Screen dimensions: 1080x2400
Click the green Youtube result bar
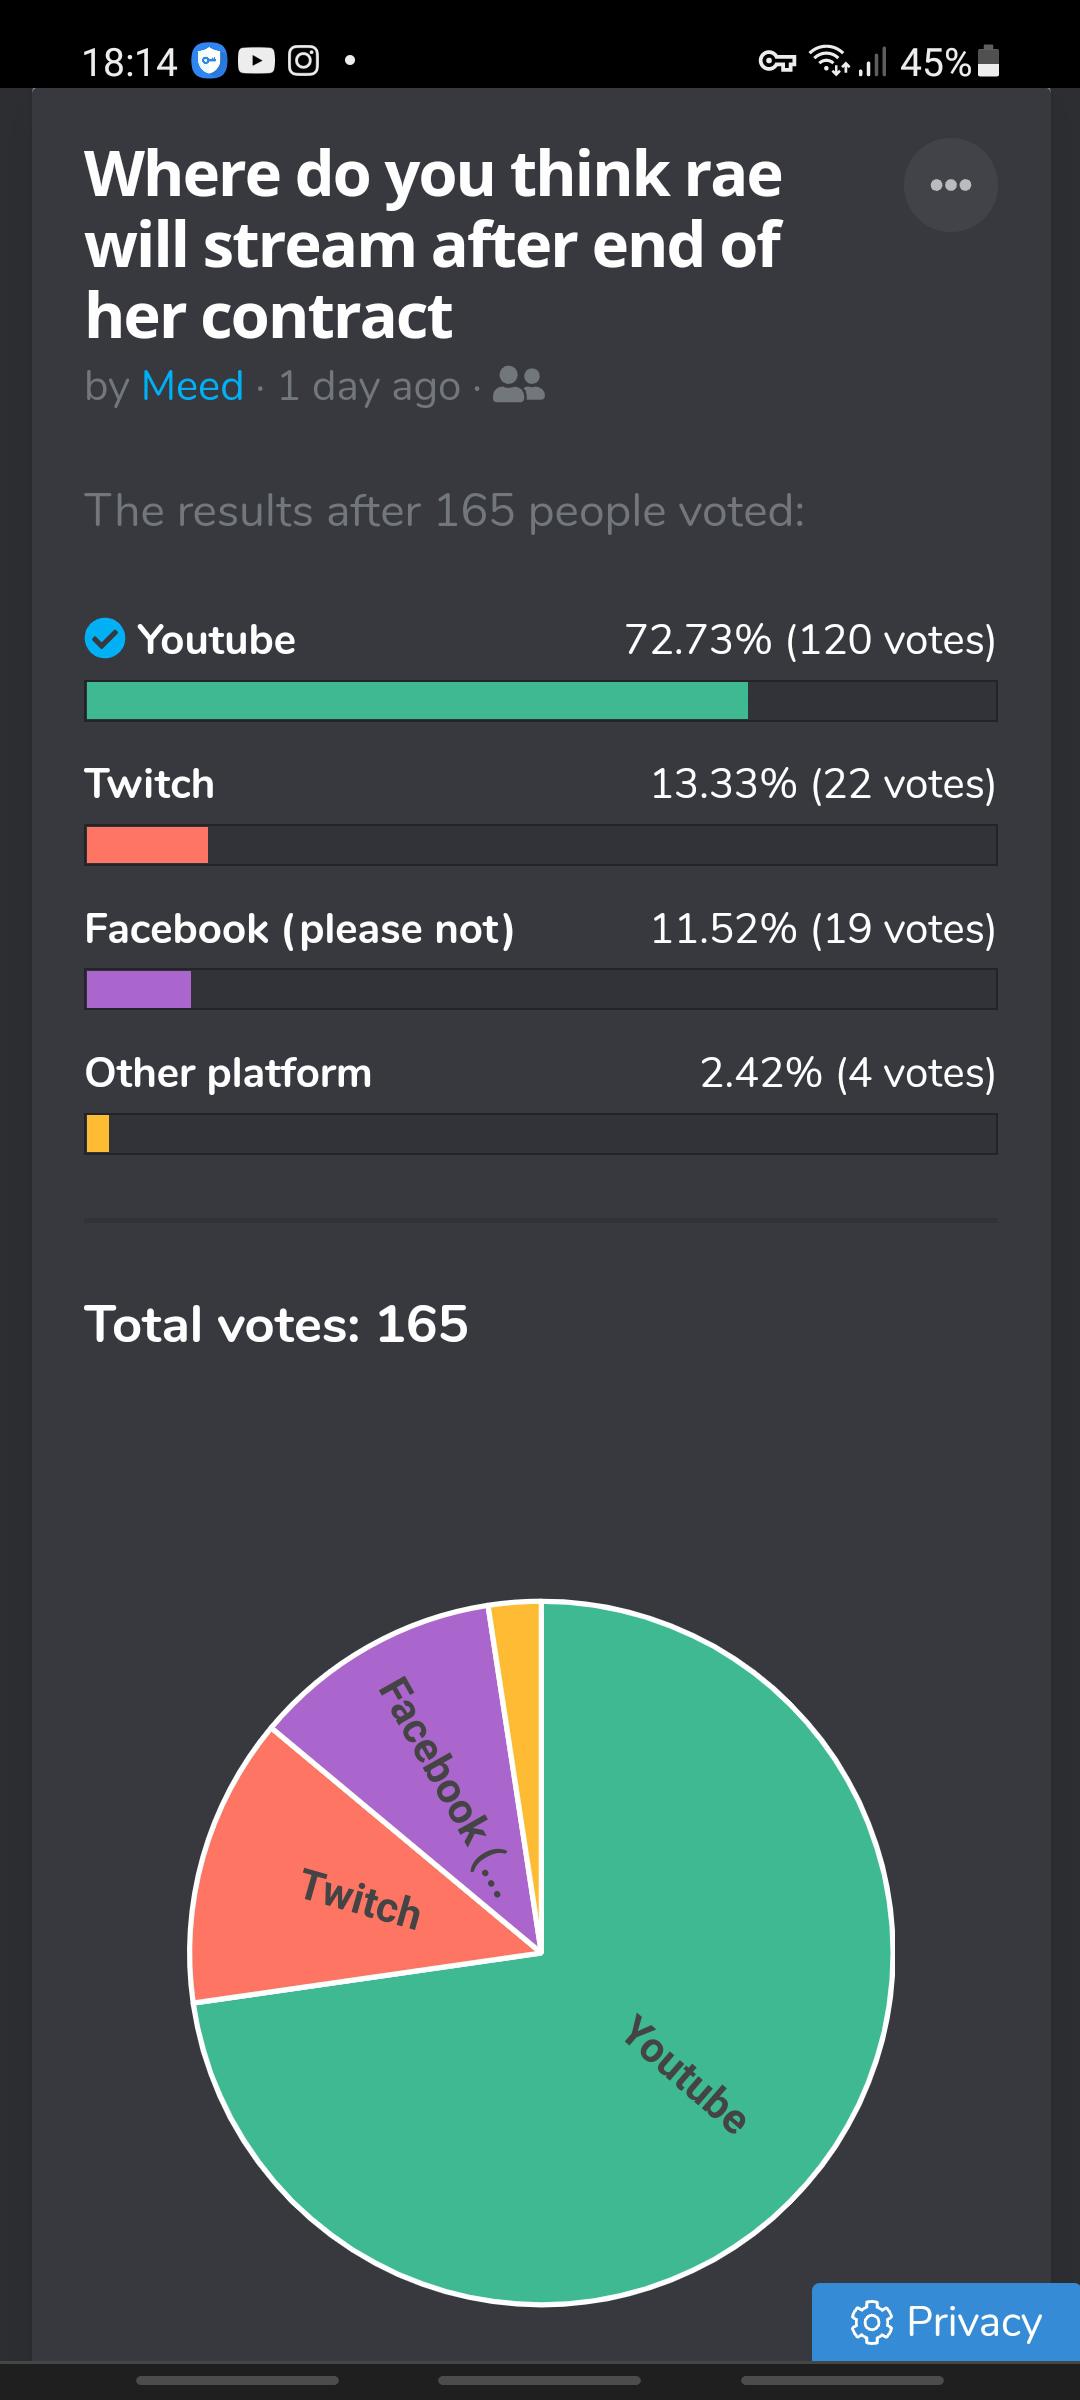point(417,700)
